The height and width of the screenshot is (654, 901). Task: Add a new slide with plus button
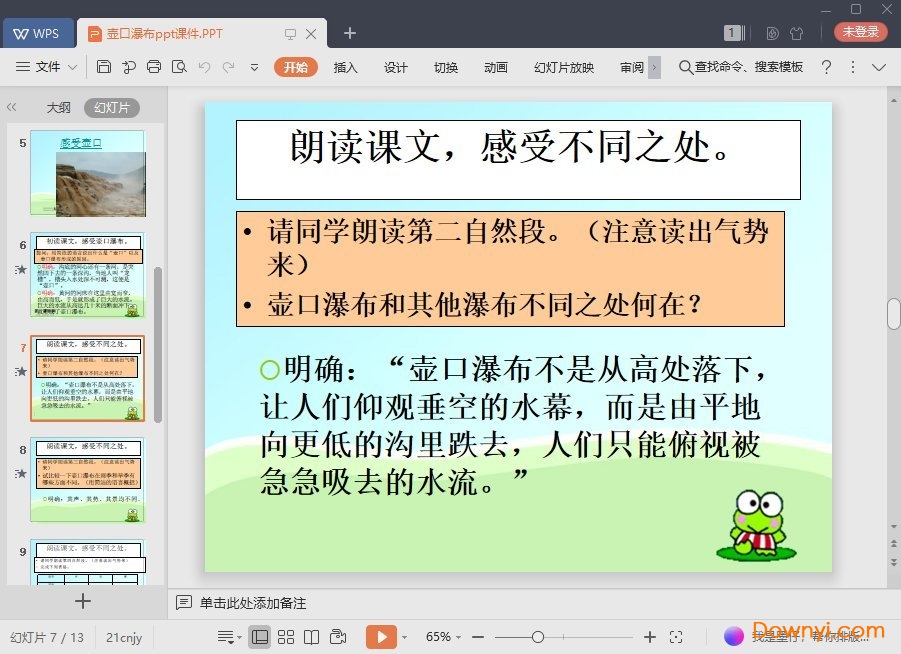tap(83, 601)
